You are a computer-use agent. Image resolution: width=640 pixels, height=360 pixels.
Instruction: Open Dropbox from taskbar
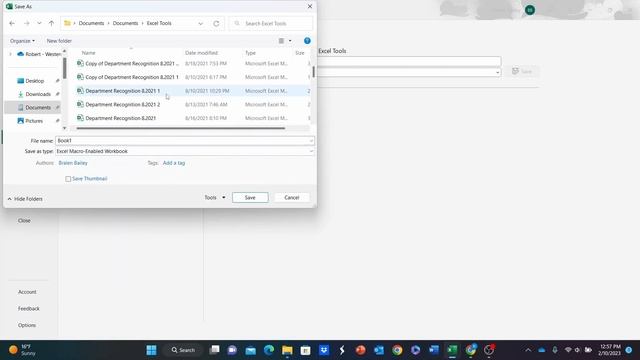tap(324, 350)
